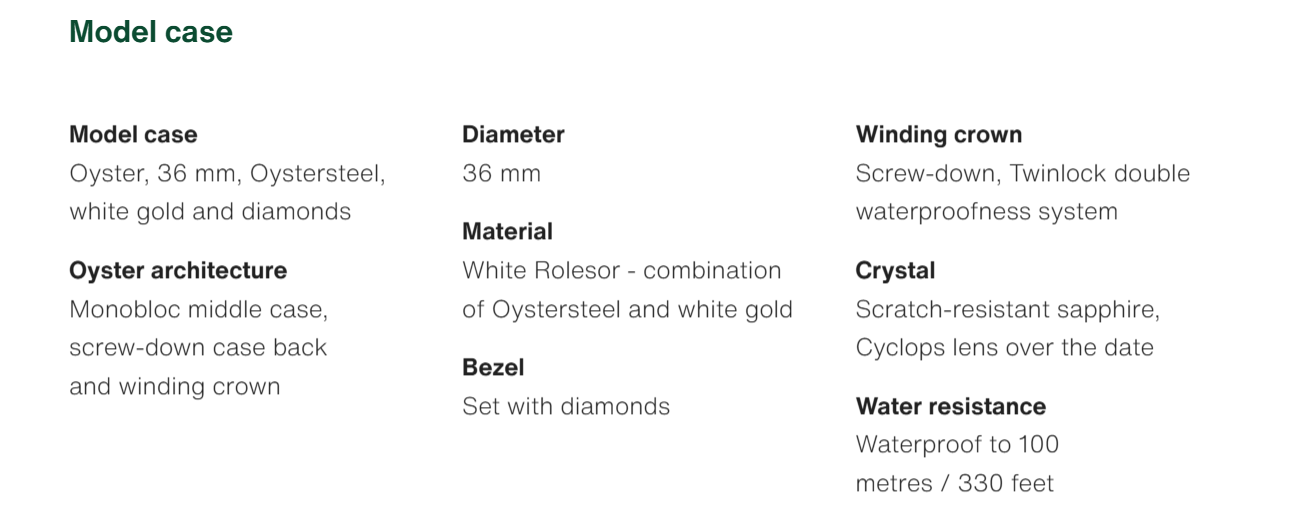Viewport: 1306px width, 511px height.
Task: Click the green Model case section heading
Action: click(151, 32)
